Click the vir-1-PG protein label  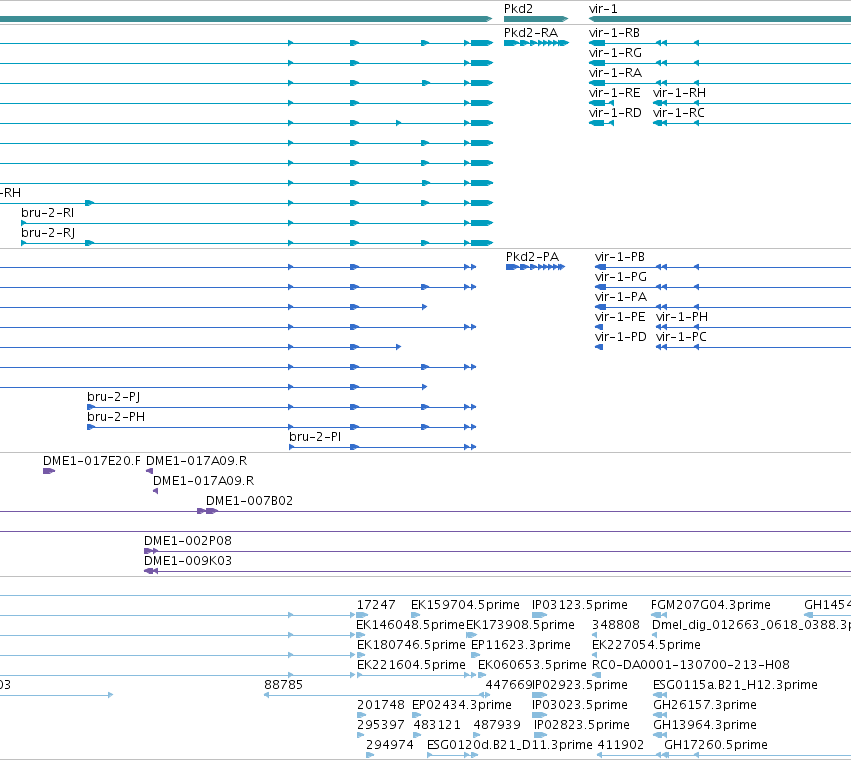[x=621, y=277]
